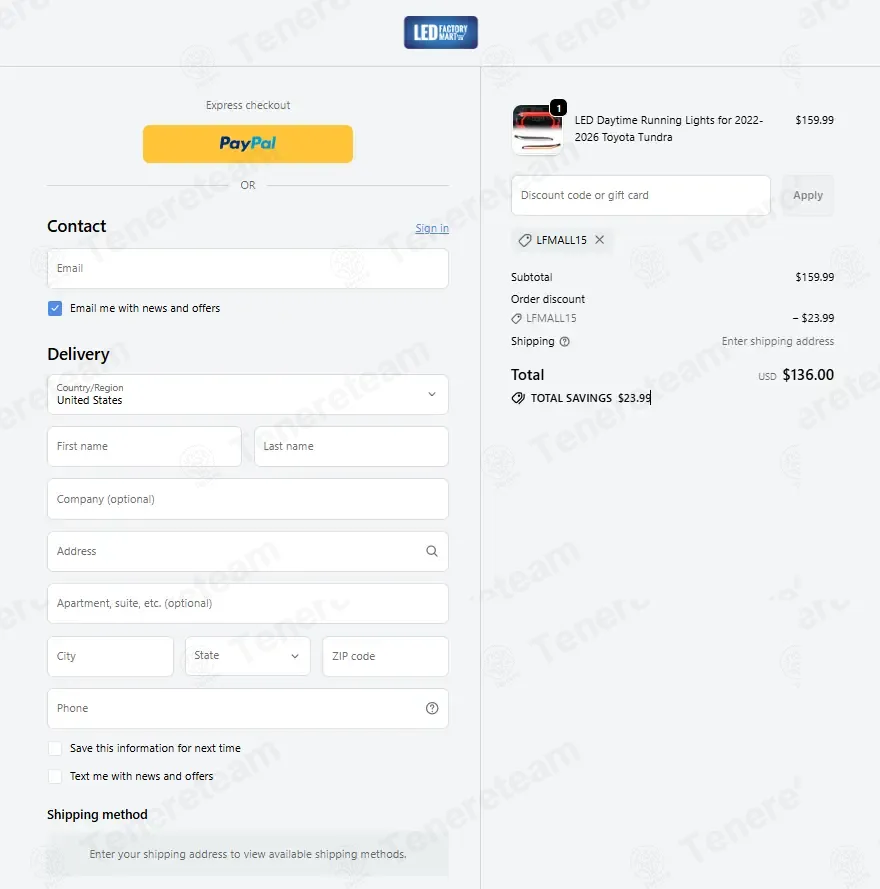Click the Enter shipping address text
The image size is (880, 889).
point(777,341)
